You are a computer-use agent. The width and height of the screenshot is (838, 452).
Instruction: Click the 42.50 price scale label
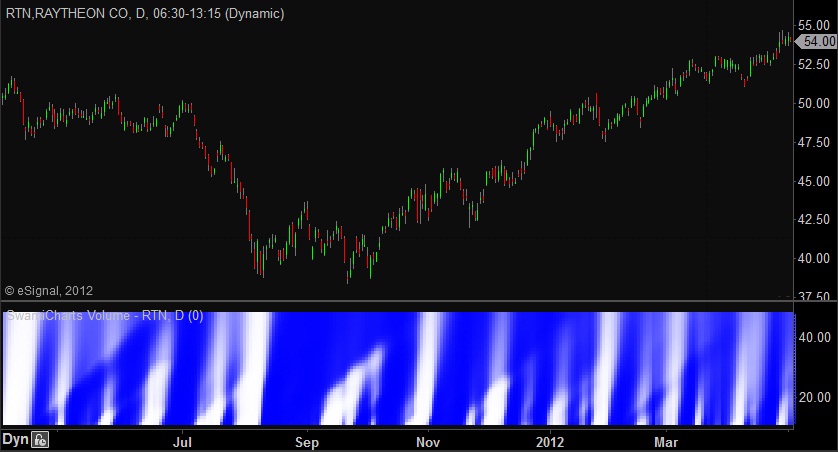pyautogui.click(x=814, y=220)
